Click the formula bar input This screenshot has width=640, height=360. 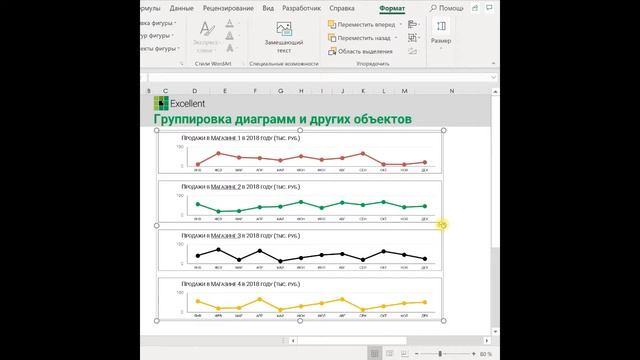(x=319, y=77)
